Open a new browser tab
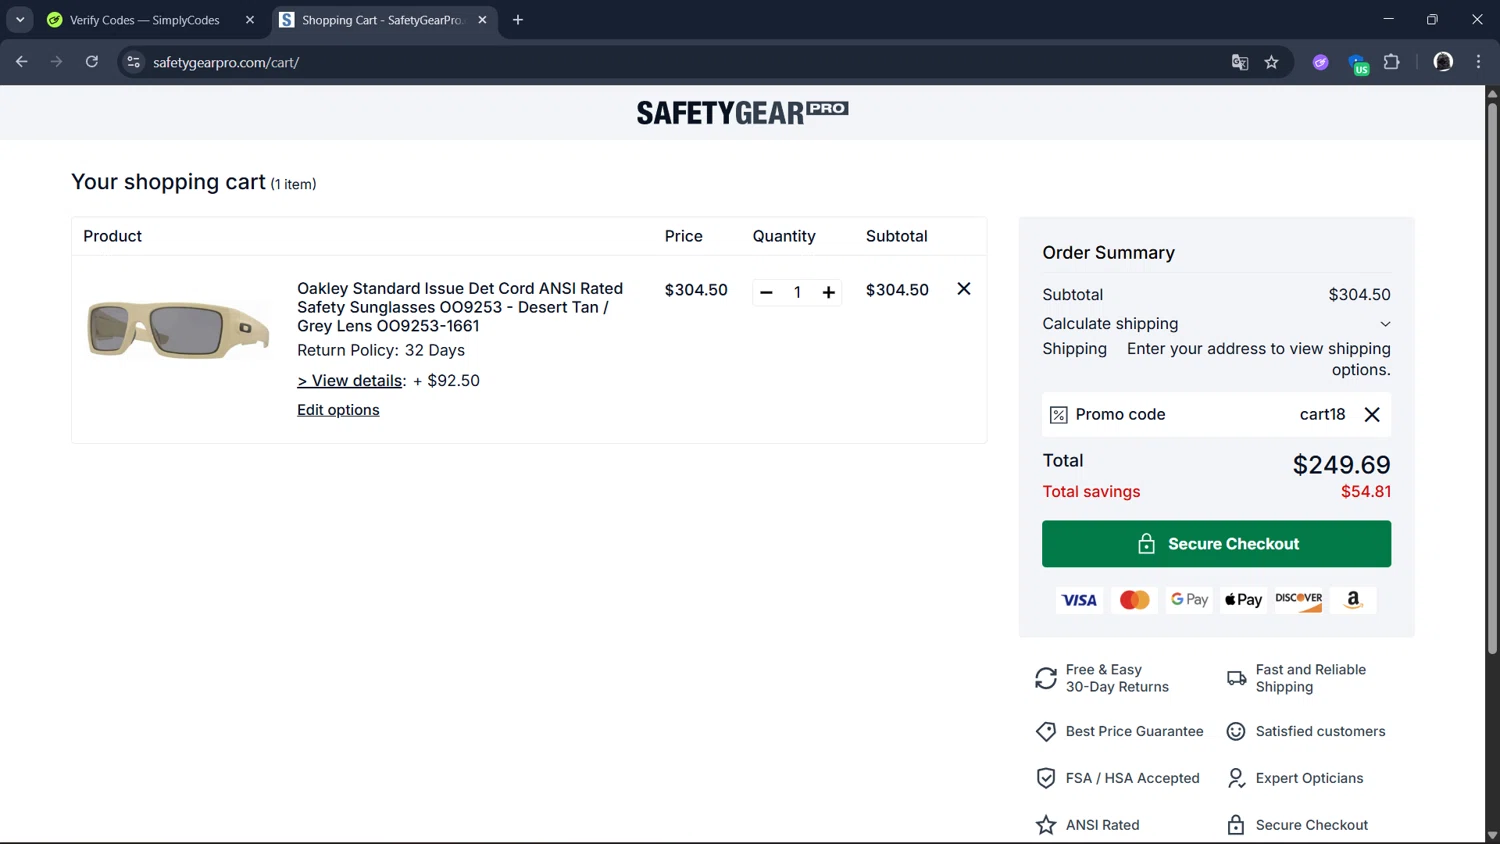Image resolution: width=1500 pixels, height=844 pixels. (x=518, y=20)
